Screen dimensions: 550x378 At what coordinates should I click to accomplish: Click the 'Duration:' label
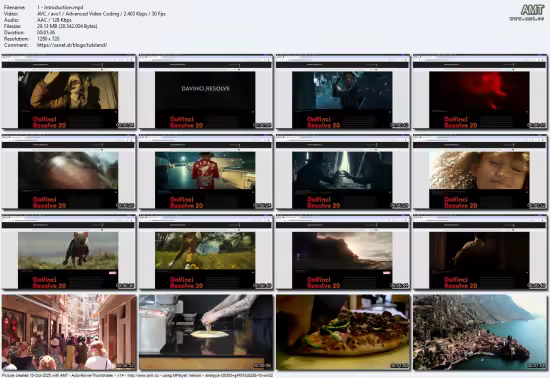coord(14,33)
